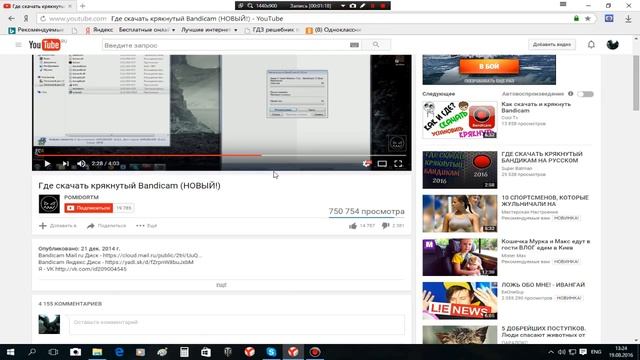This screenshot has height=360, width=640.
Task: Open the 'ГДЗ решебник' bookmark
Action: pyautogui.click(x=271, y=30)
